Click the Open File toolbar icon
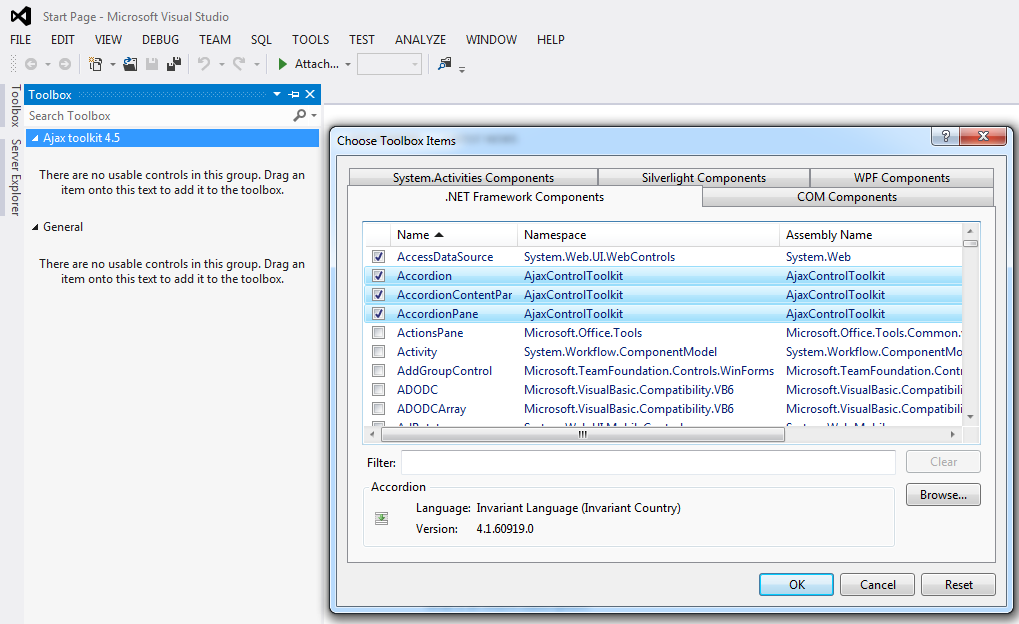Screen dimensions: 1019x624 coord(130,64)
